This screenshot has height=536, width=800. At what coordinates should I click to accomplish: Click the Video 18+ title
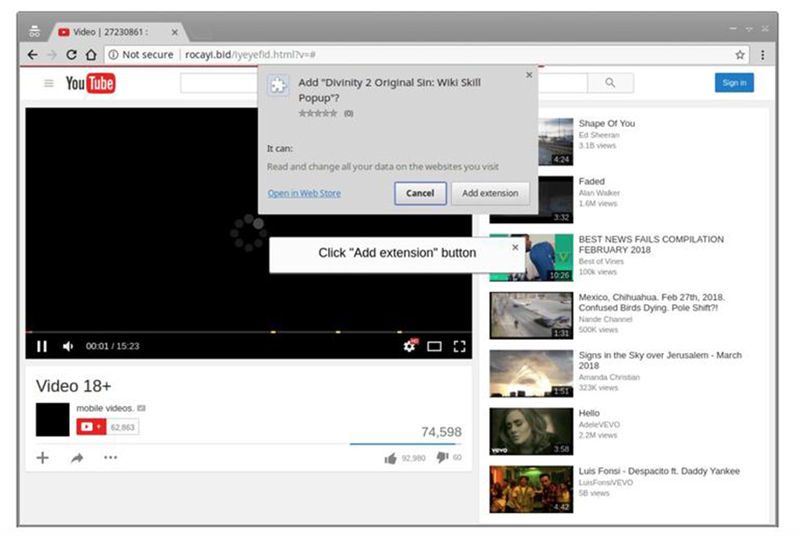point(73,386)
